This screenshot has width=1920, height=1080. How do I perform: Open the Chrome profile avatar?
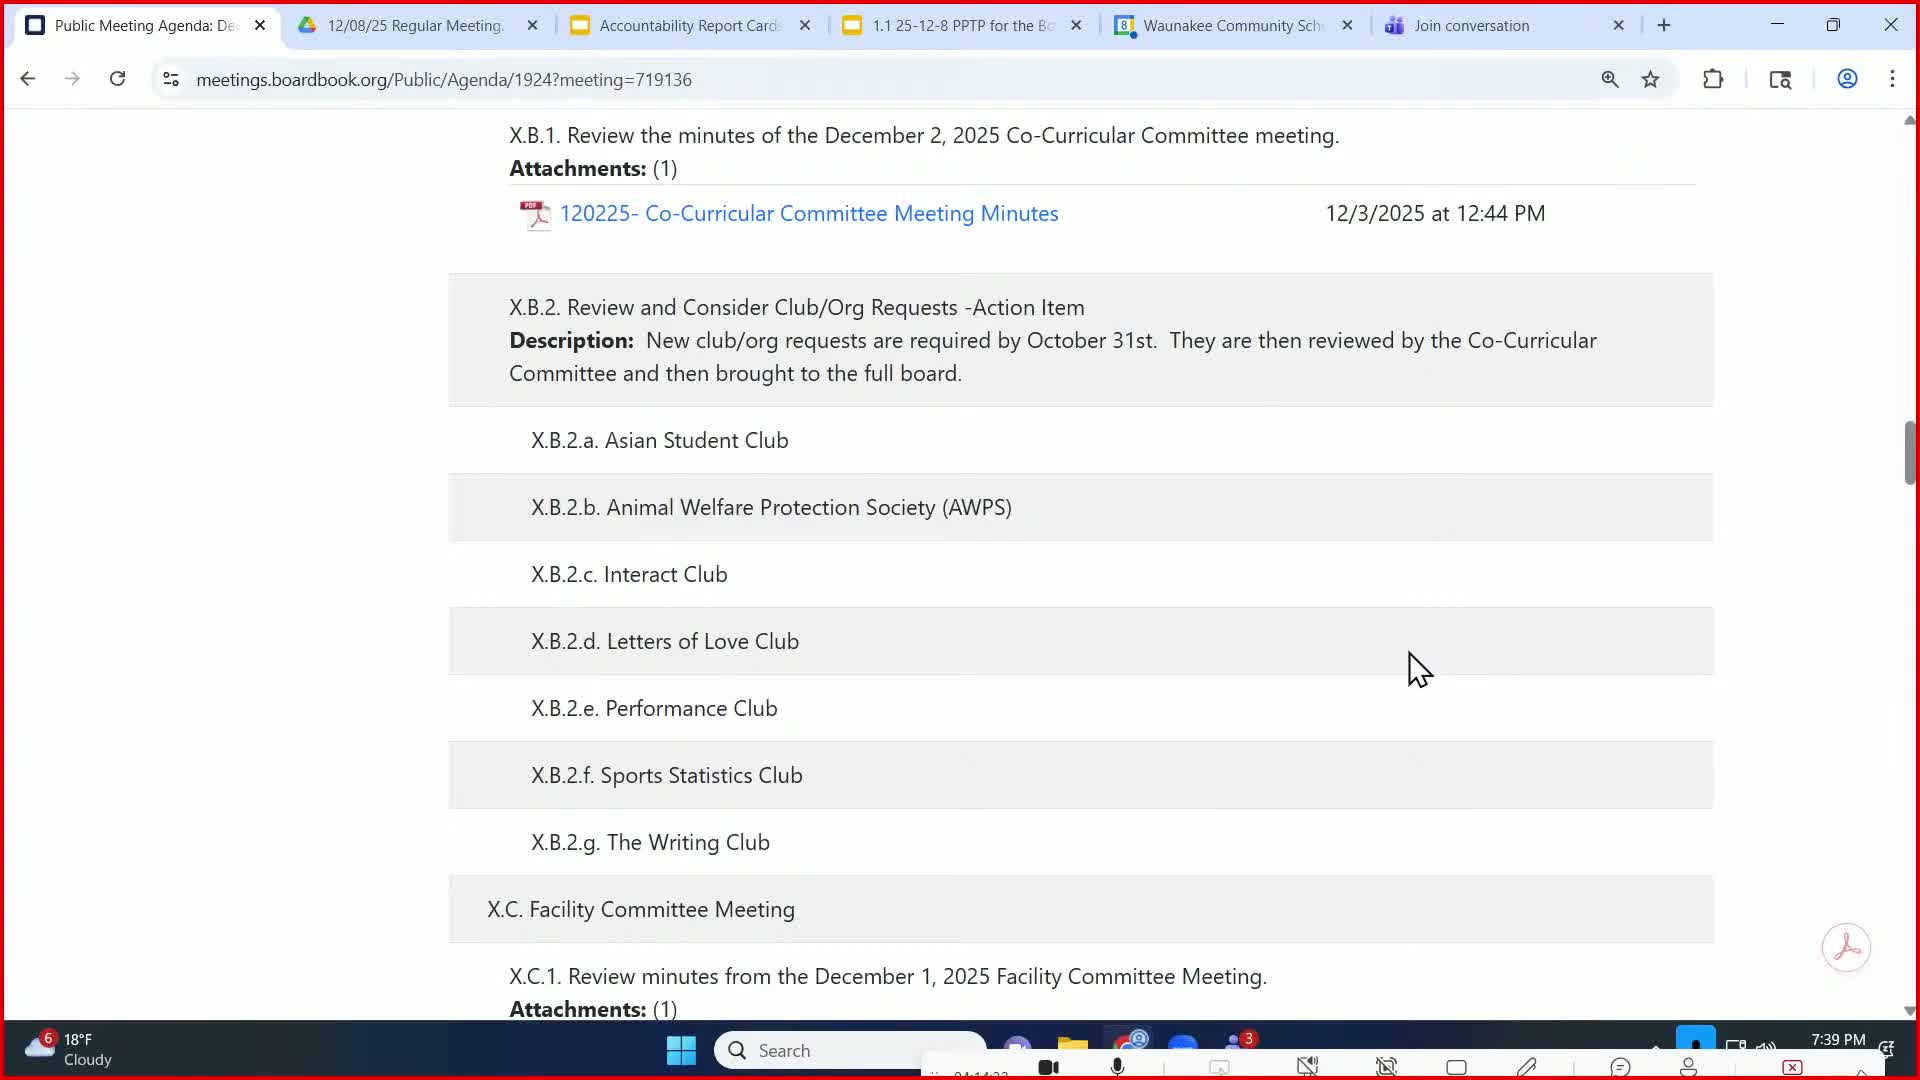pos(1847,79)
